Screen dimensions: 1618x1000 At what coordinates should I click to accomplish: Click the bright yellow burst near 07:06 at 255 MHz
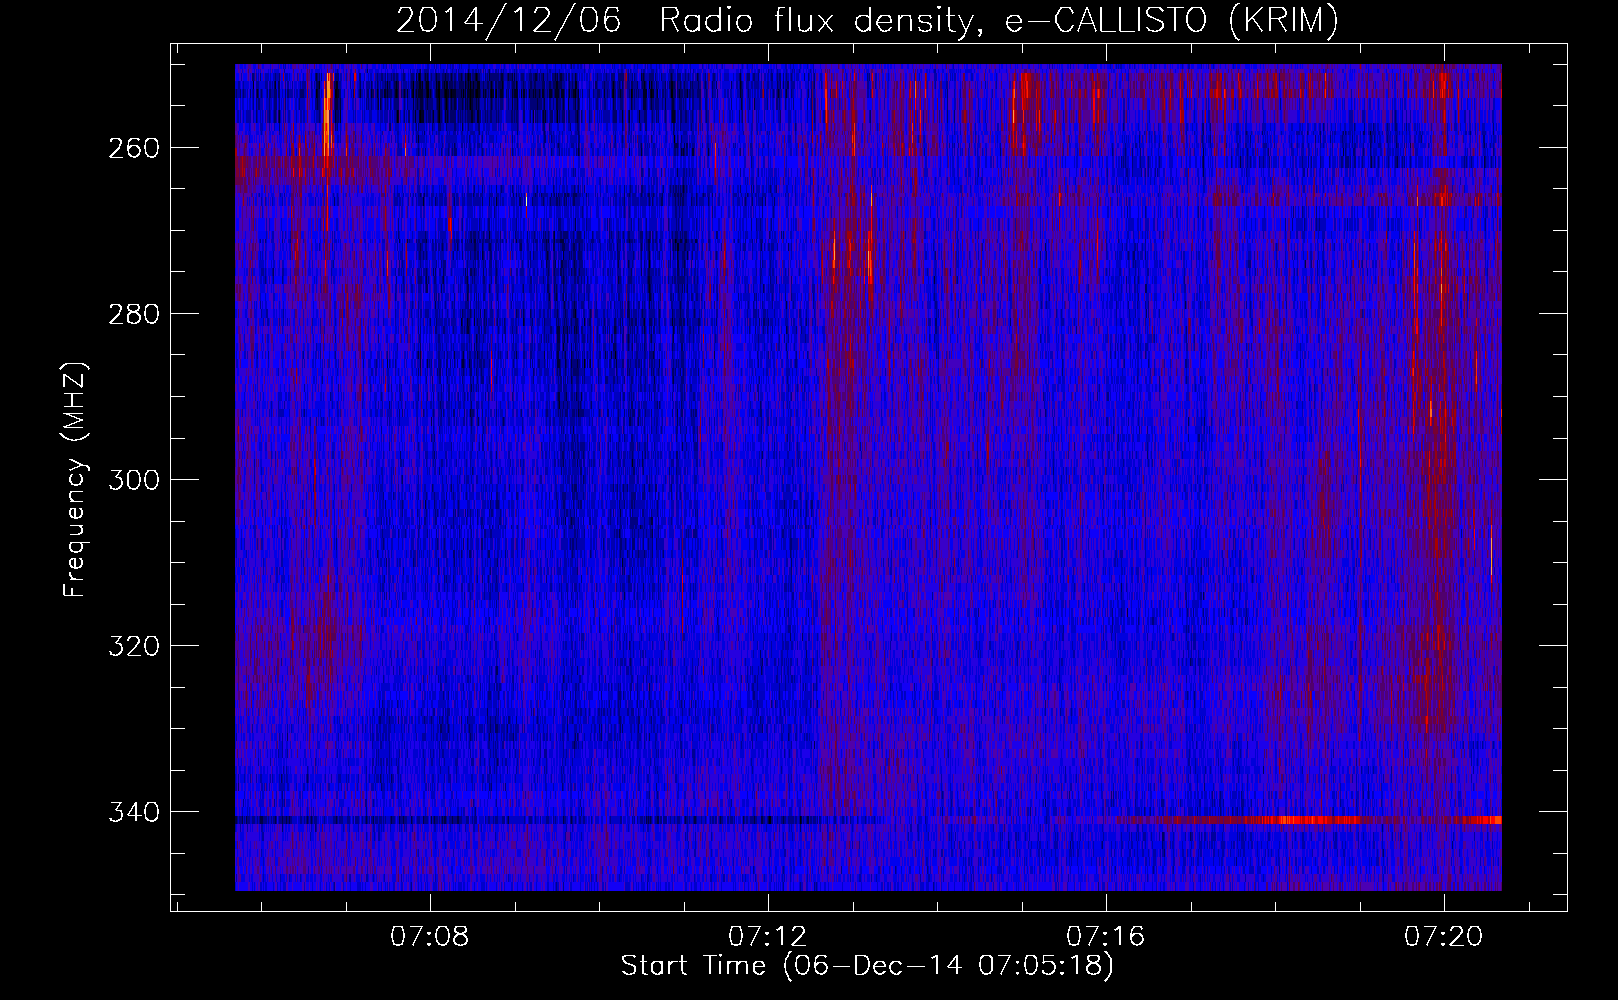coord(327,115)
